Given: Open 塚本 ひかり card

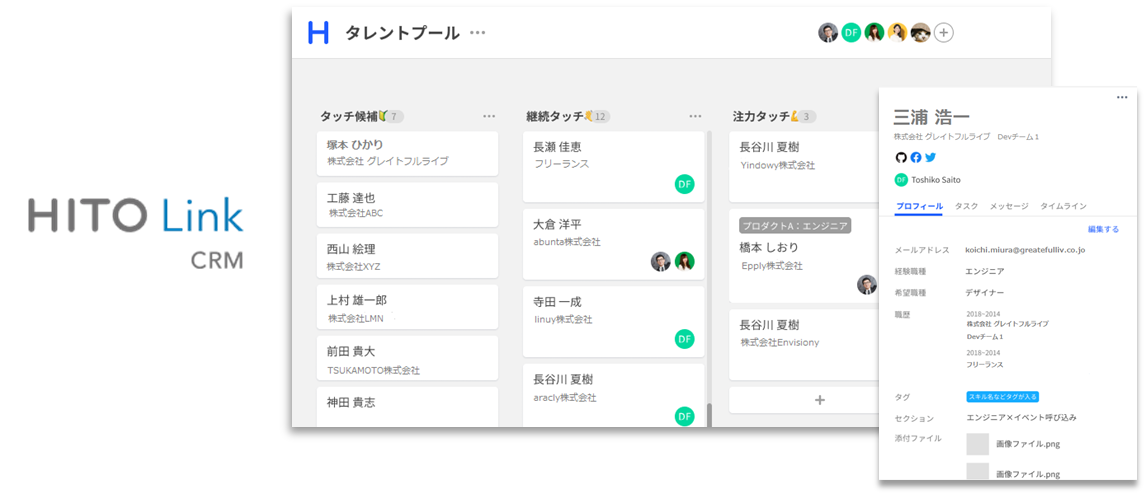Looking at the screenshot, I should click(x=407, y=154).
